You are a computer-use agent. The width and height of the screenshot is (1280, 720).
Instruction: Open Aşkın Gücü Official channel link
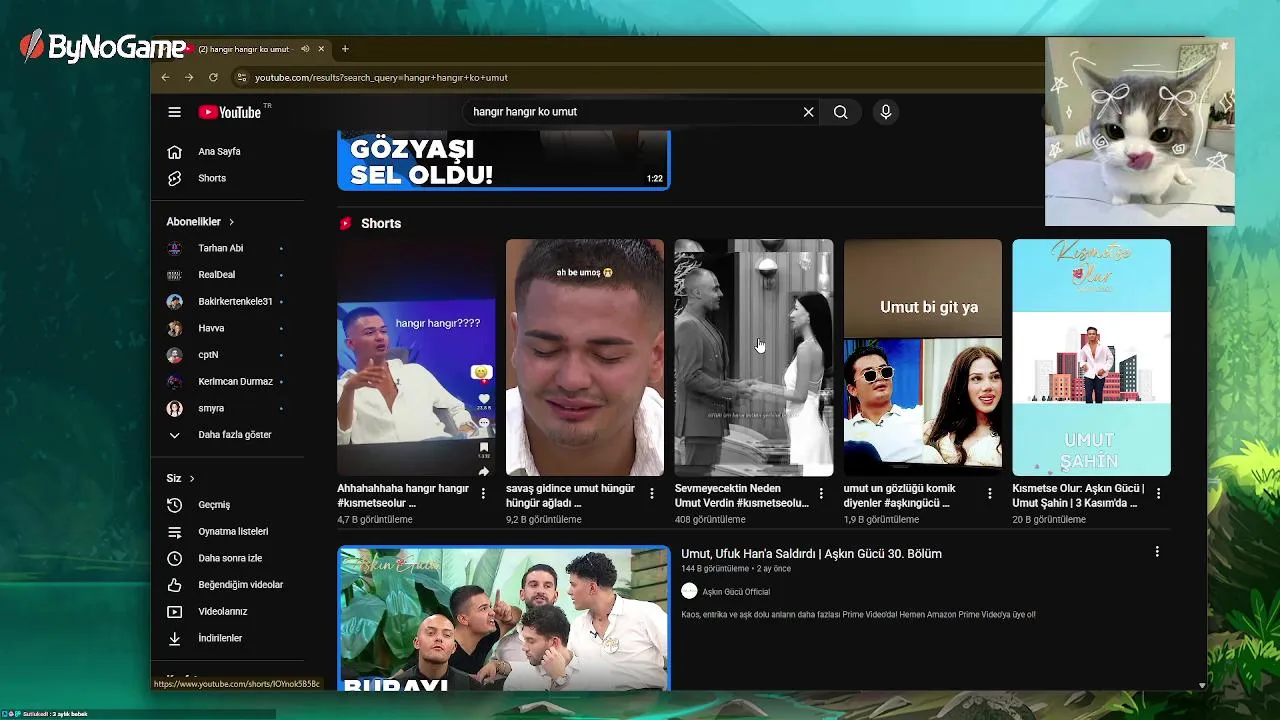[x=736, y=592]
